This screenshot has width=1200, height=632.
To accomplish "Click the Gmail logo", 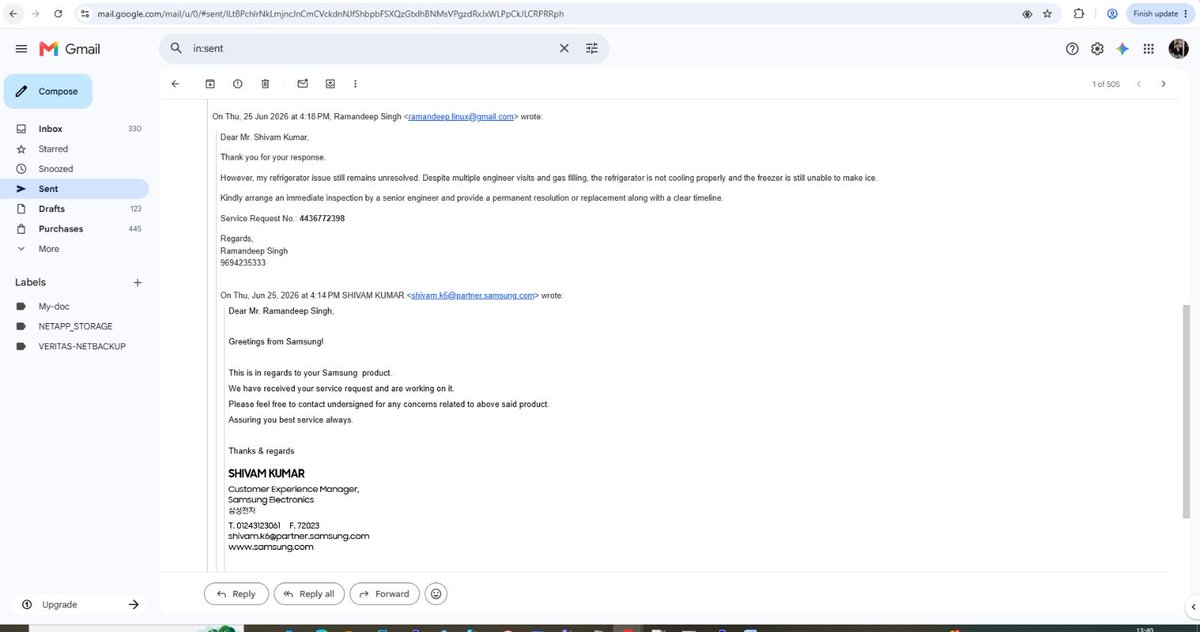I will click(x=70, y=49).
